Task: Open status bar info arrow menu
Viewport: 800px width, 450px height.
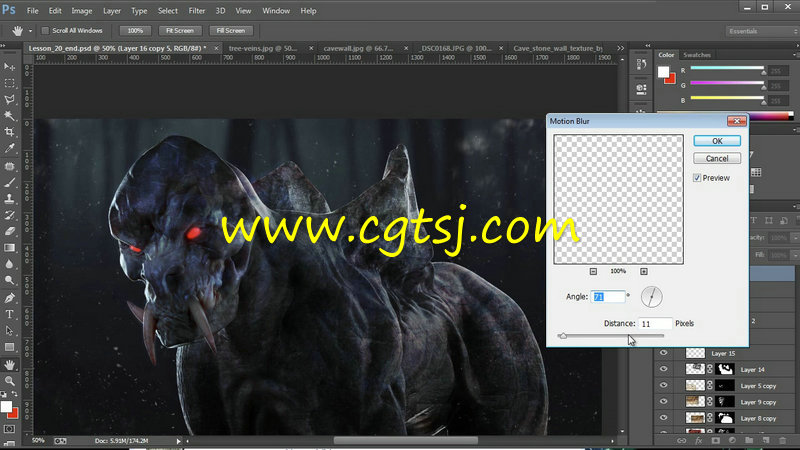Action: pos(179,441)
